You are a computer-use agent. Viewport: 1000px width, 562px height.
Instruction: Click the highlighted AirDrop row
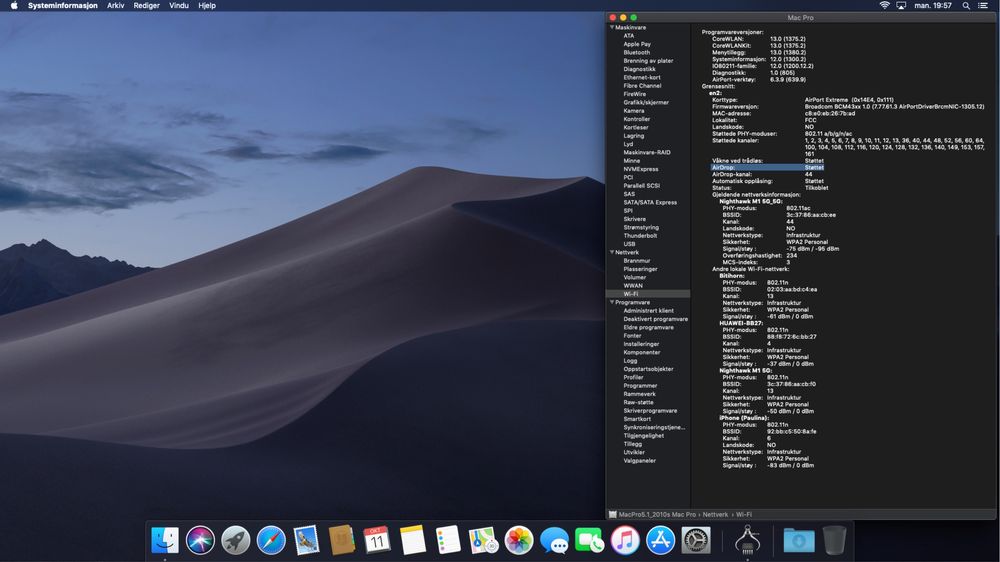(x=767, y=167)
